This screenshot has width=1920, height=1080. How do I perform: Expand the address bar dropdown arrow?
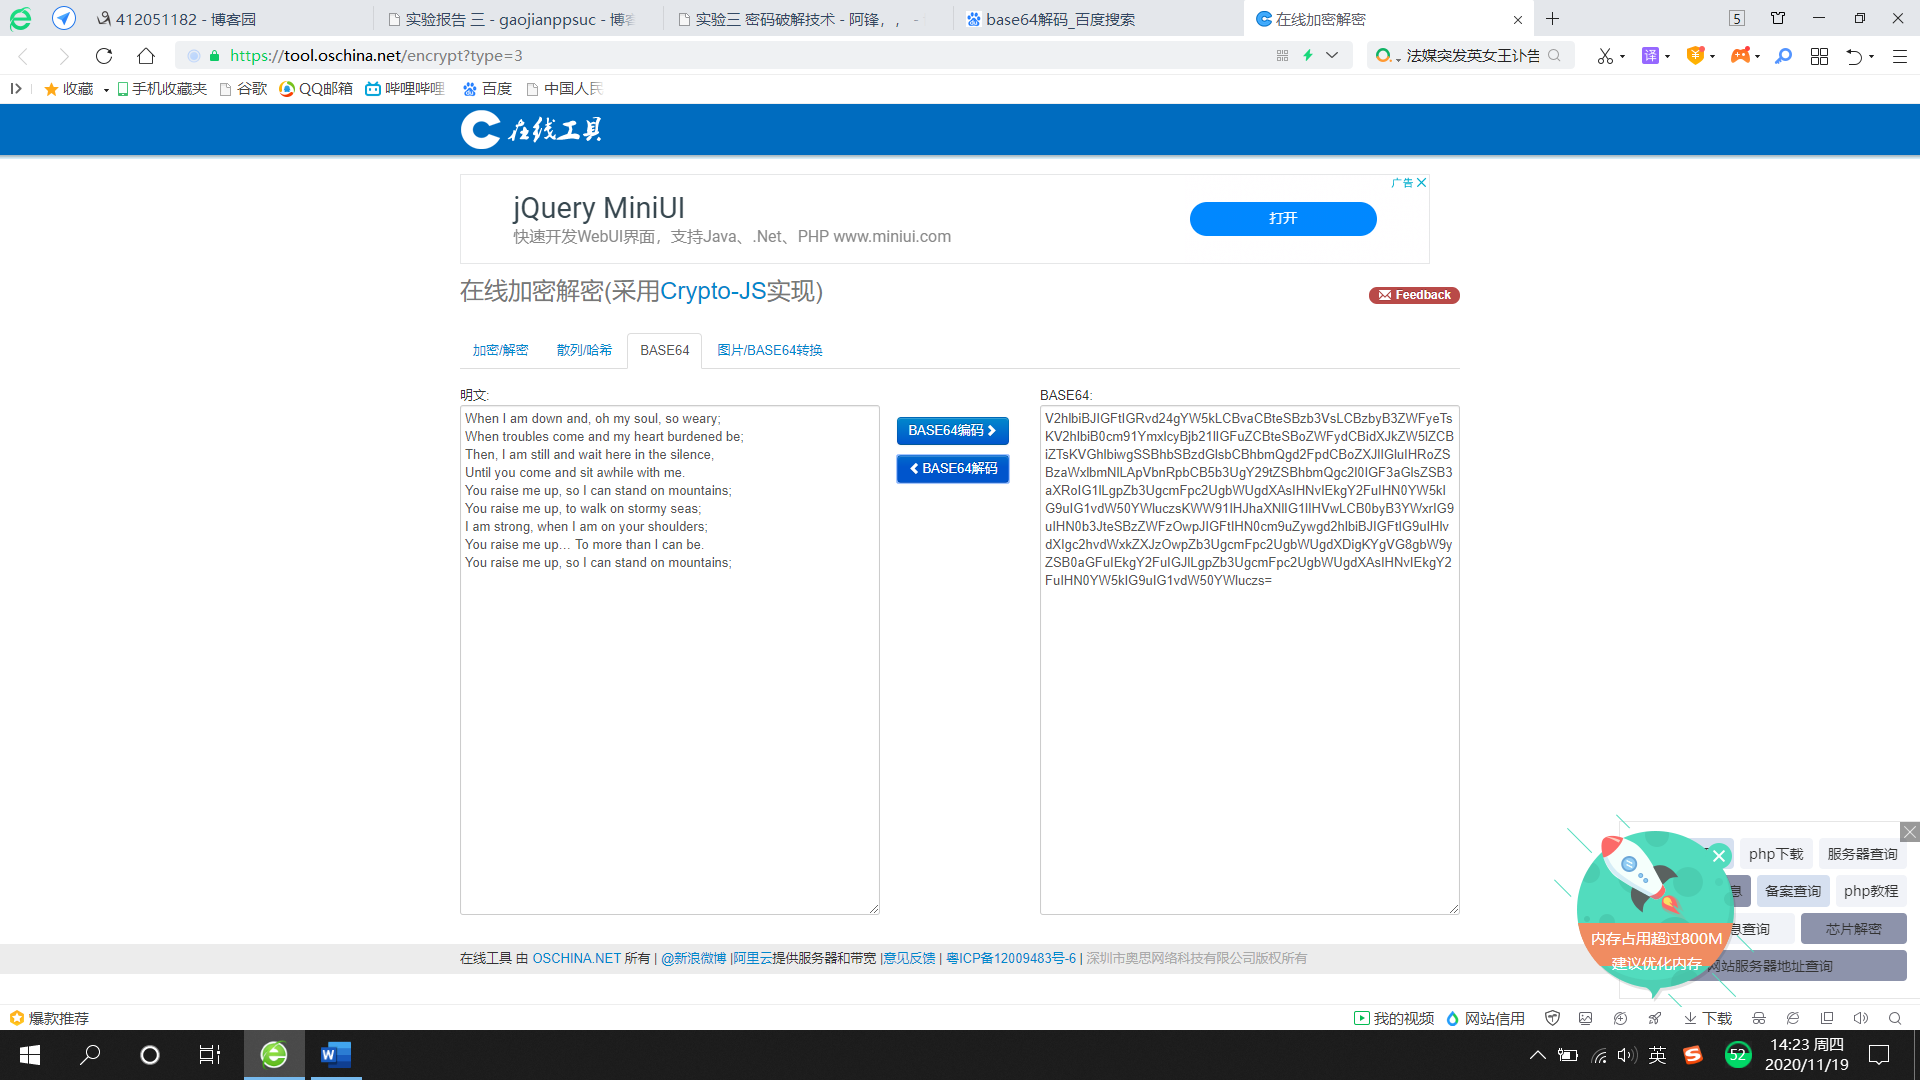1332,56
